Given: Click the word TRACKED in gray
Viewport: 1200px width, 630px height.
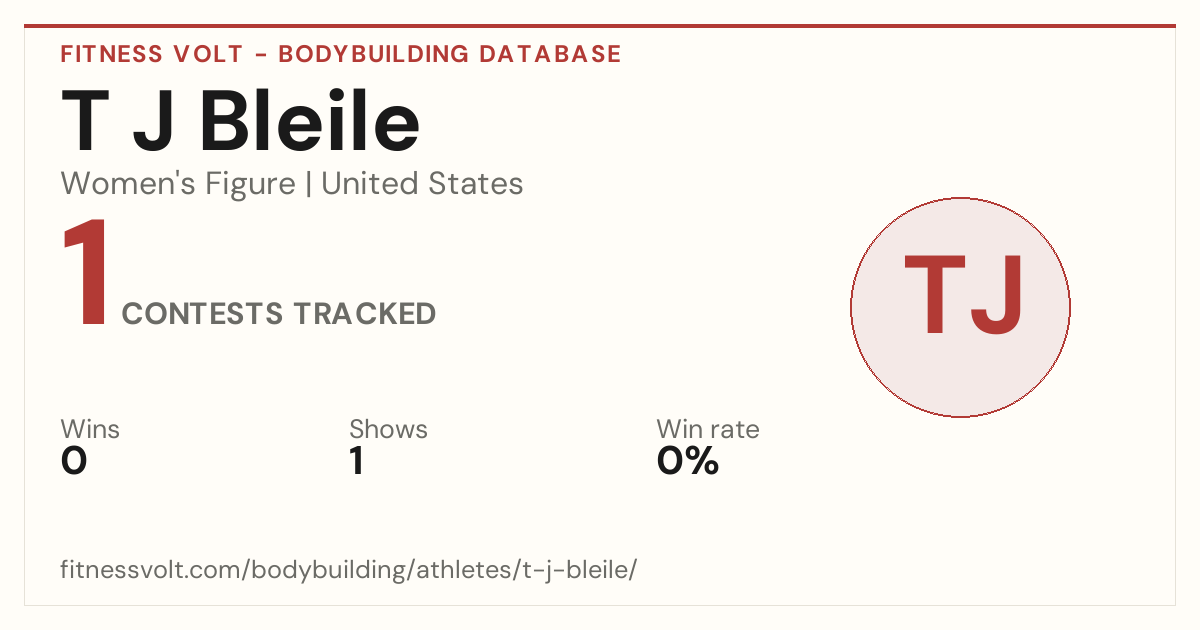Looking at the screenshot, I should click(365, 314).
